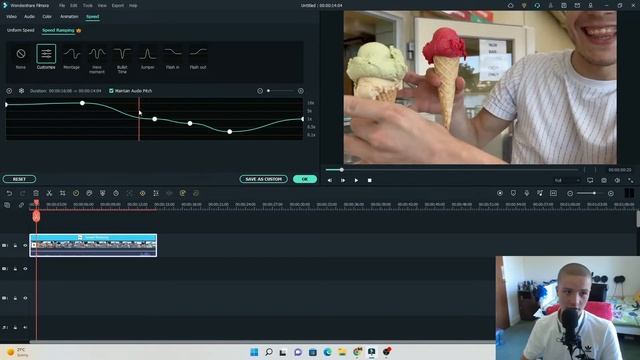Split the clip with the scissors icon
Screen dimensions: 640x360
tap(49, 193)
